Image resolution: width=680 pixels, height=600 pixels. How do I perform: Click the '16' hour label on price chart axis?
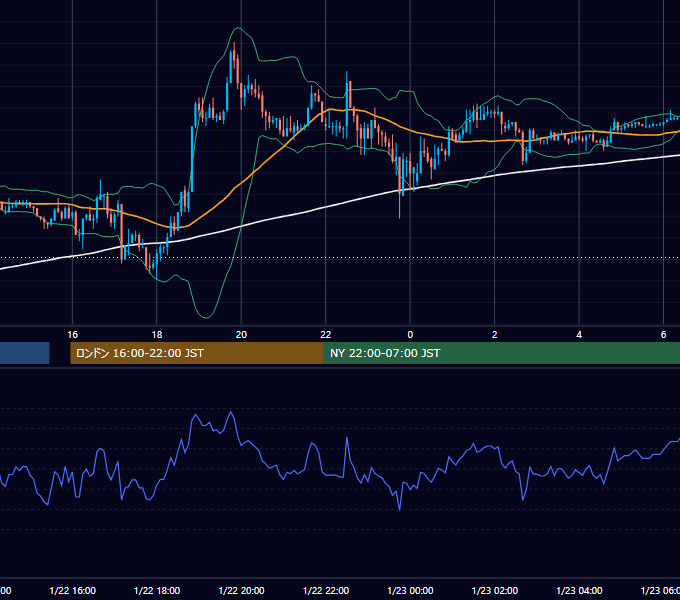tap(72, 335)
